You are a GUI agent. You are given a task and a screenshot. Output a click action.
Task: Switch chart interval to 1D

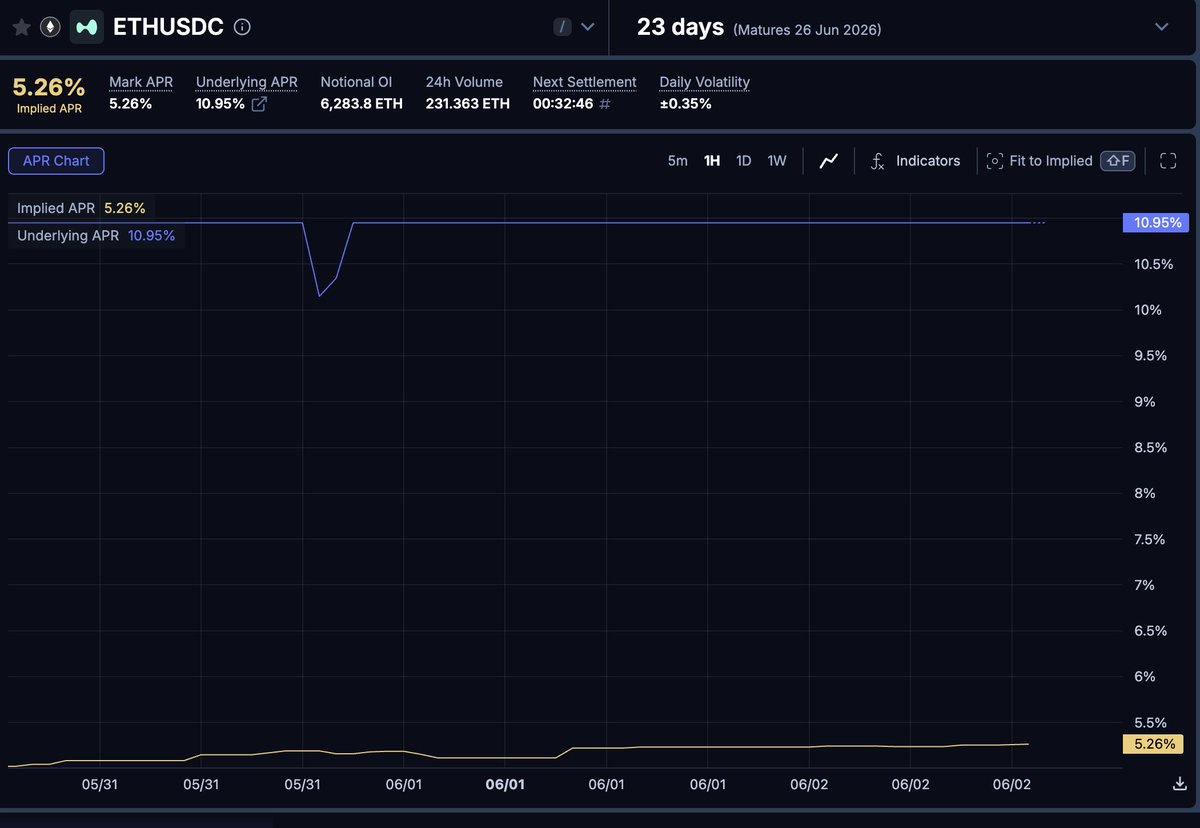coord(744,161)
